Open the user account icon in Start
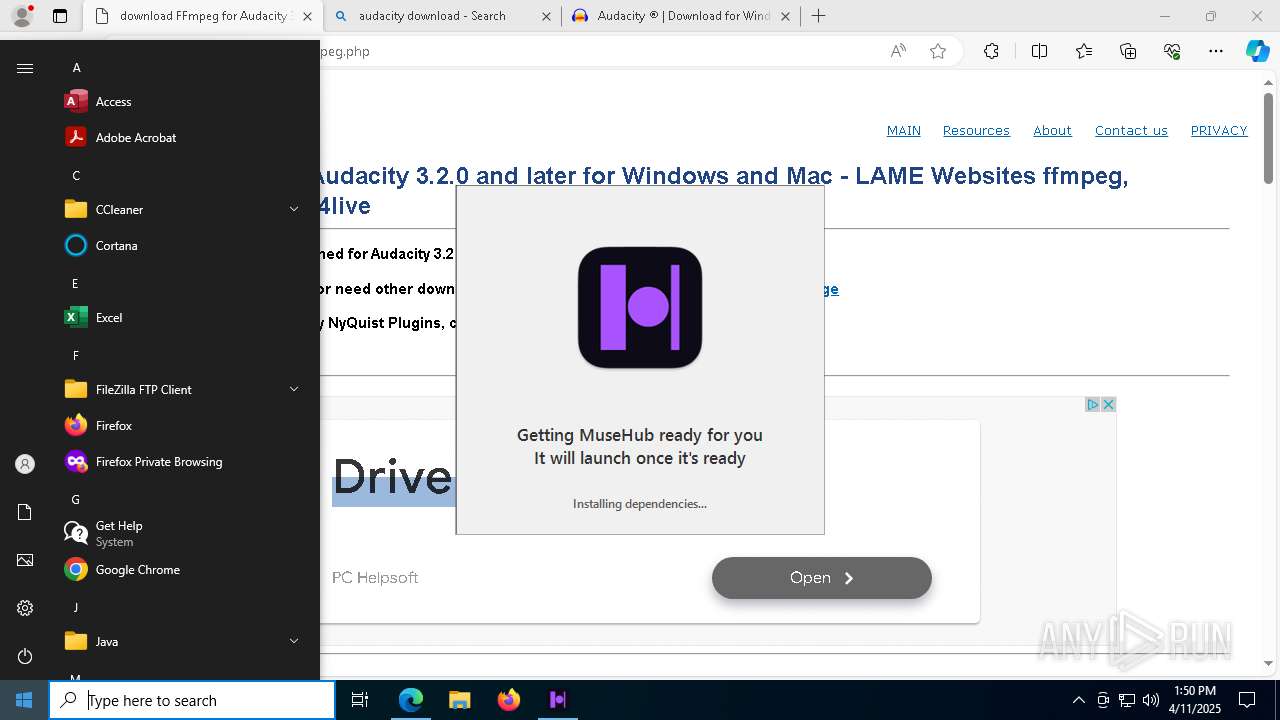Image resolution: width=1280 pixels, height=720 pixels. 25,464
